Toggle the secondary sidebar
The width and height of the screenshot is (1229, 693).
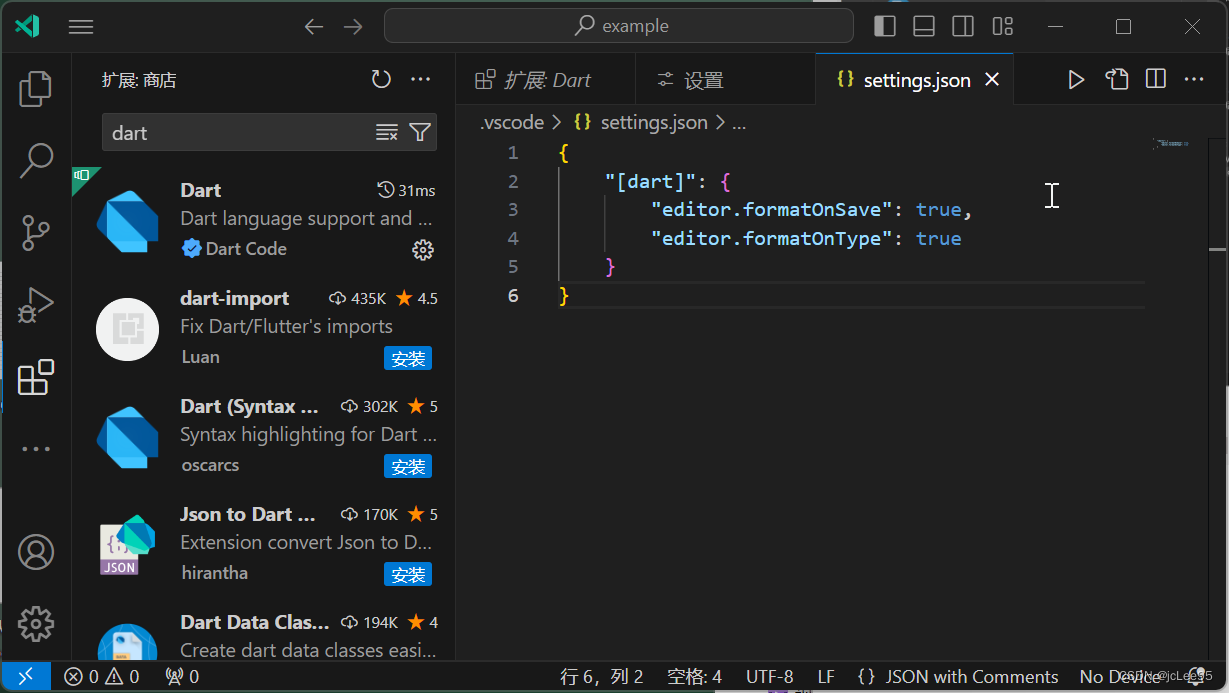962,26
